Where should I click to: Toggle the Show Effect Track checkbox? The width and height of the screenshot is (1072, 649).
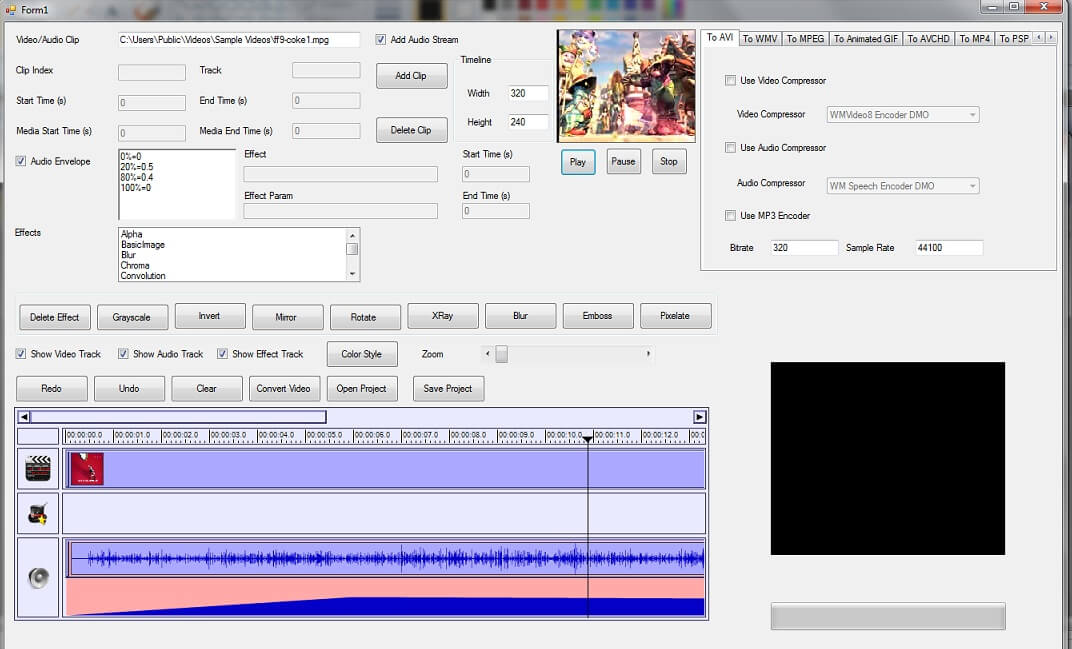coord(222,353)
